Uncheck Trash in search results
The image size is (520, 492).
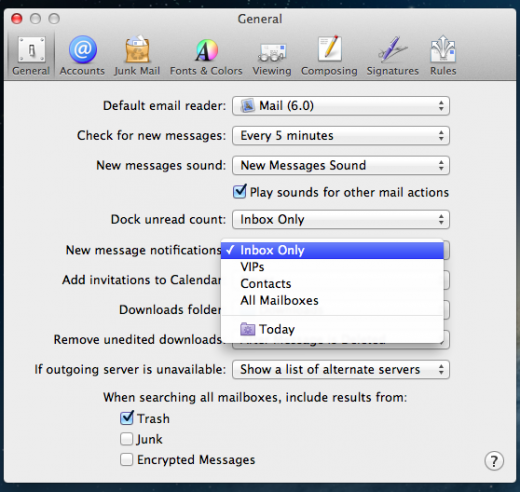127,418
